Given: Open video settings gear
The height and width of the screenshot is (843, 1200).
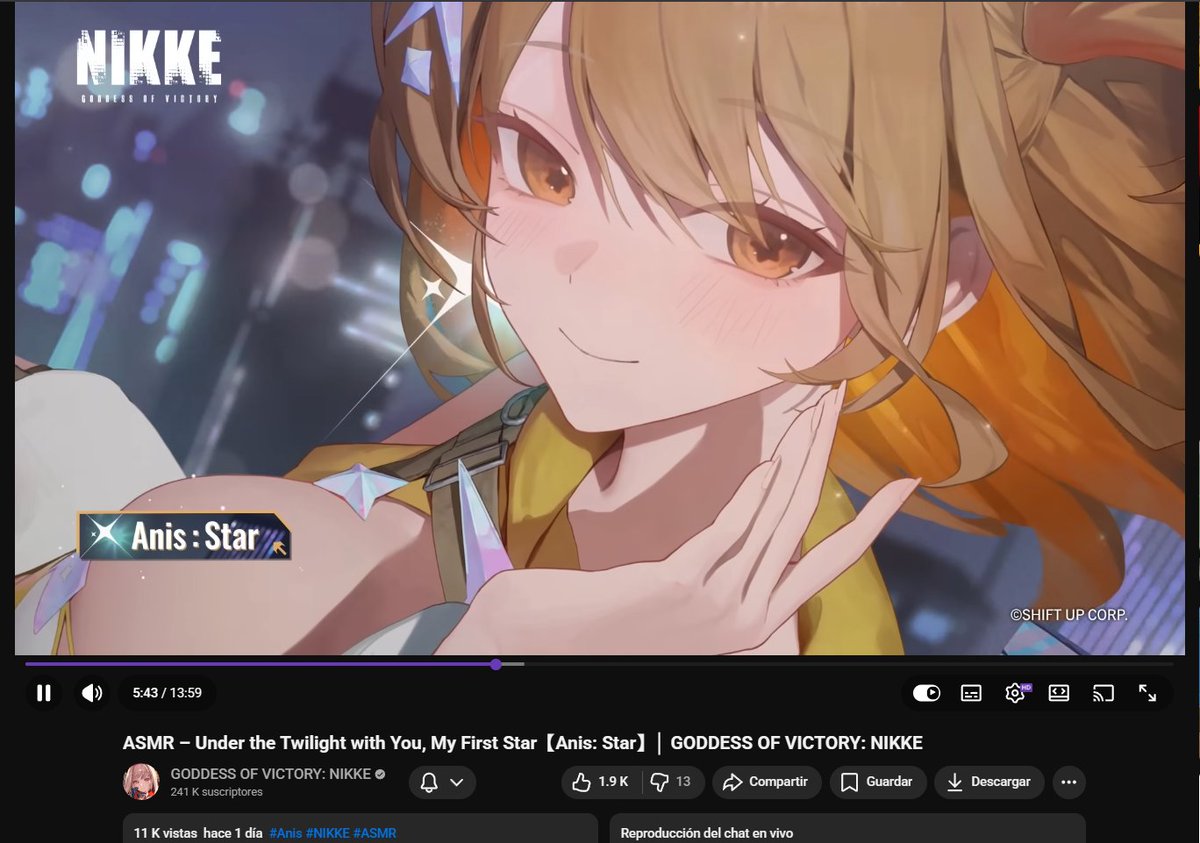Looking at the screenshot, I should pos(1015,693).
